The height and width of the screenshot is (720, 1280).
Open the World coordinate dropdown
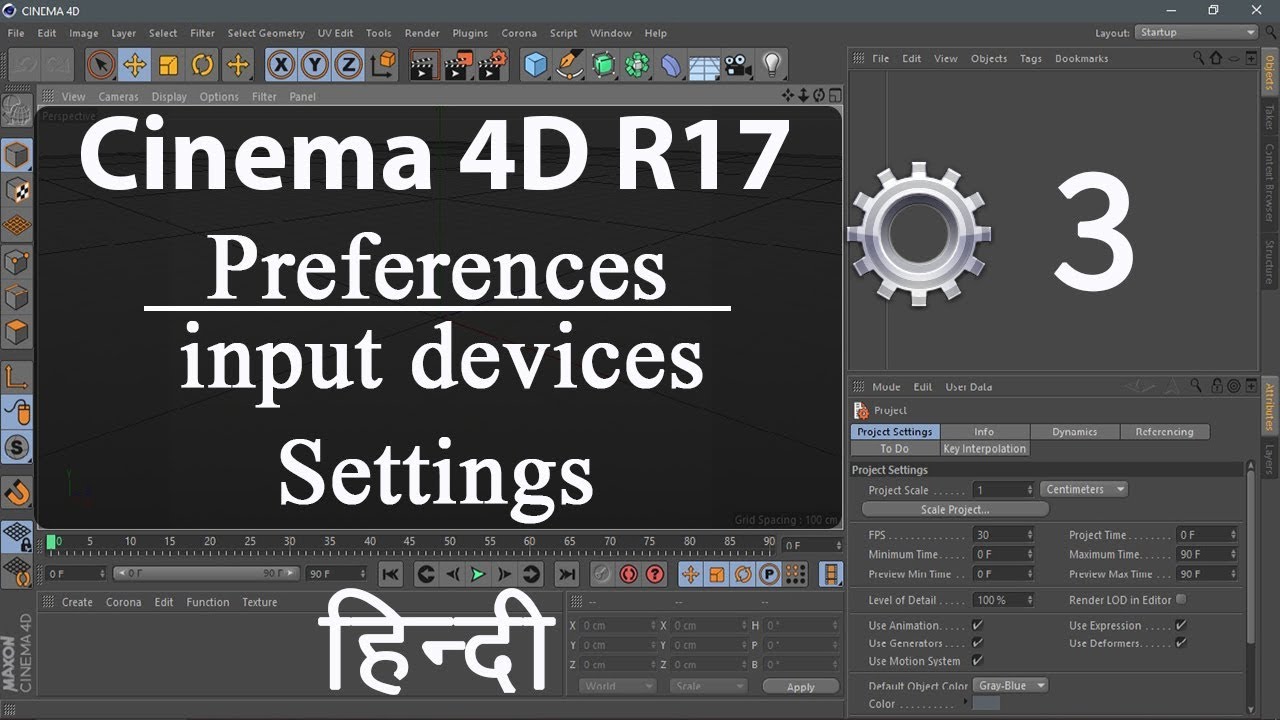[x=617, y=687]
